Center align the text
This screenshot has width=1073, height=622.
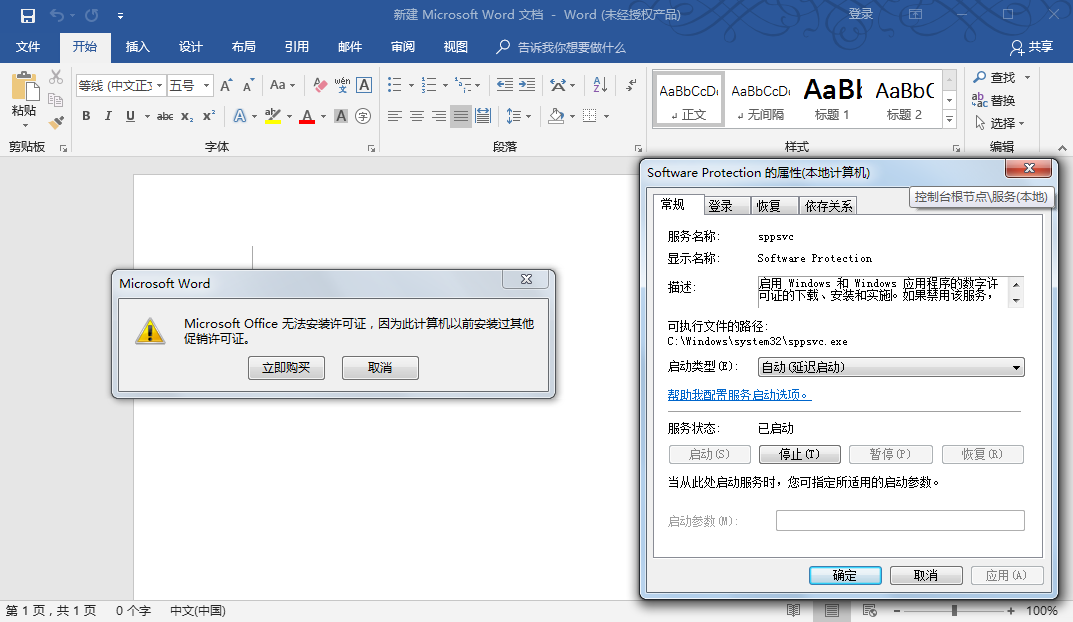(x=417, y=116)
